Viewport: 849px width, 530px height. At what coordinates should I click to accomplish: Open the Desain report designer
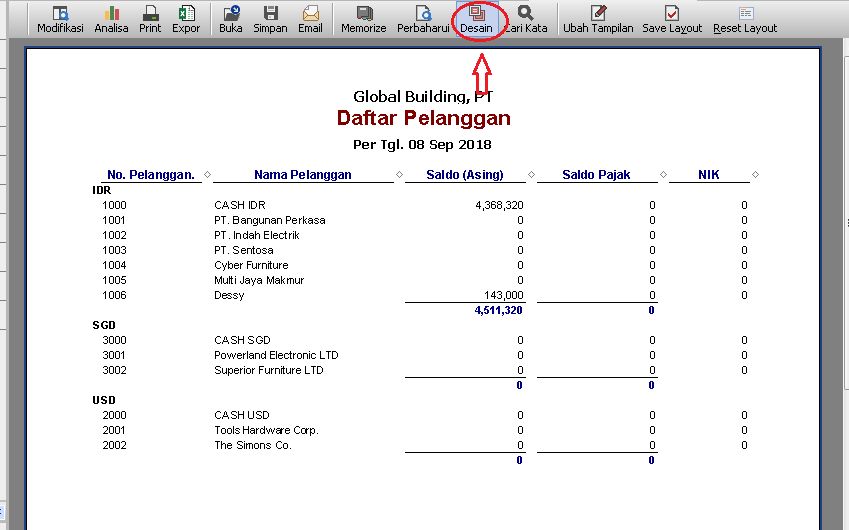(x=476, y=18)
